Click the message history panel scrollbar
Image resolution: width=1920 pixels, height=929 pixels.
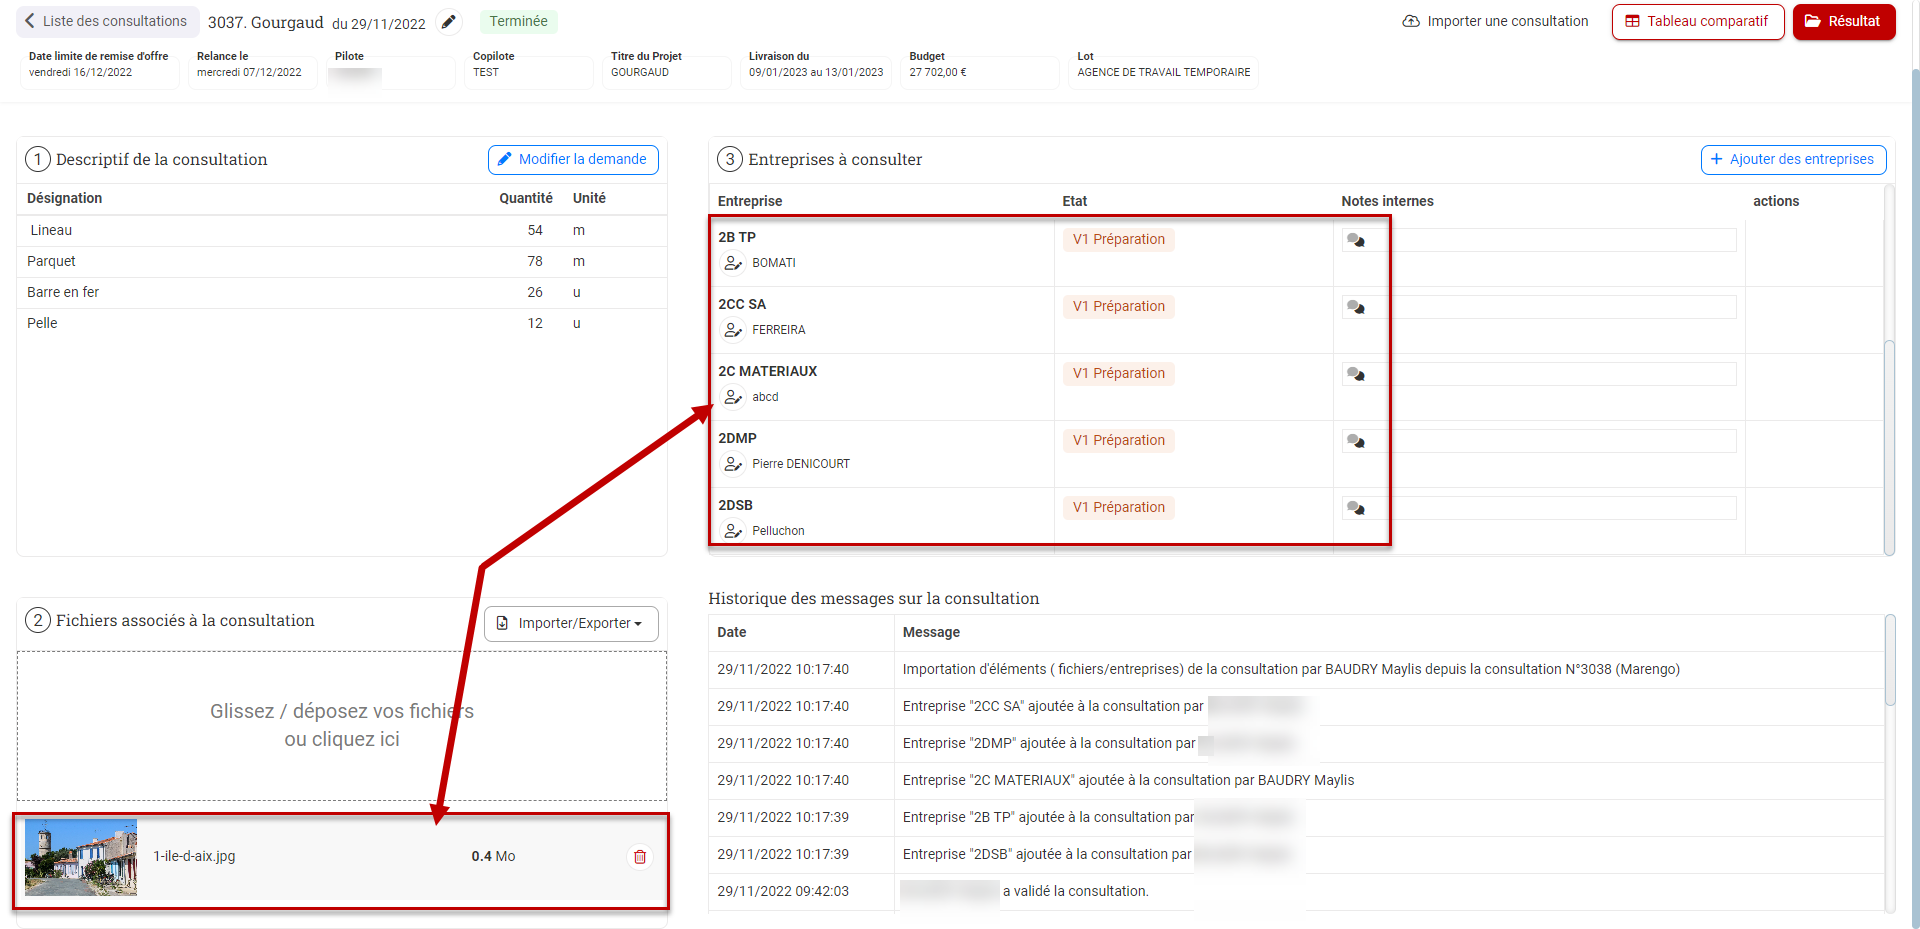coord(1889,660)
